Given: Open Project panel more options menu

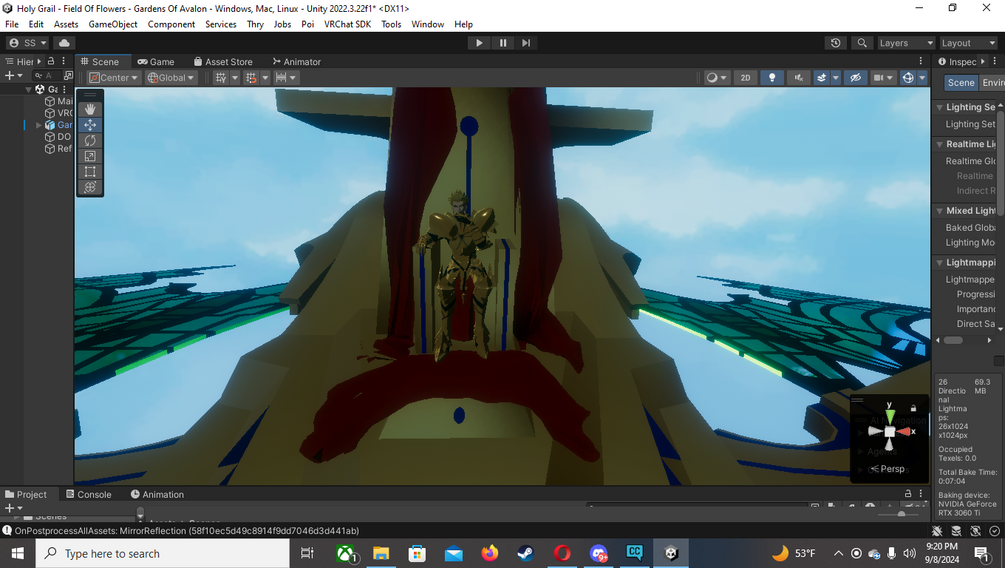Looking at the screenshot, I should pos(921,494).
